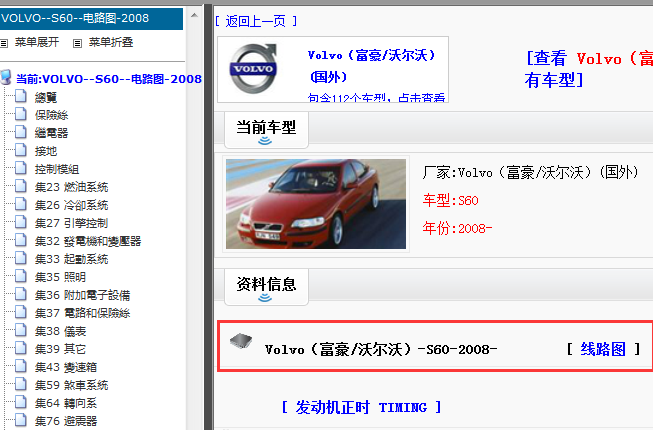The image size is (653, 430).
Task: Select 集64 轉向系 in the tree
Action: (66, 403)
